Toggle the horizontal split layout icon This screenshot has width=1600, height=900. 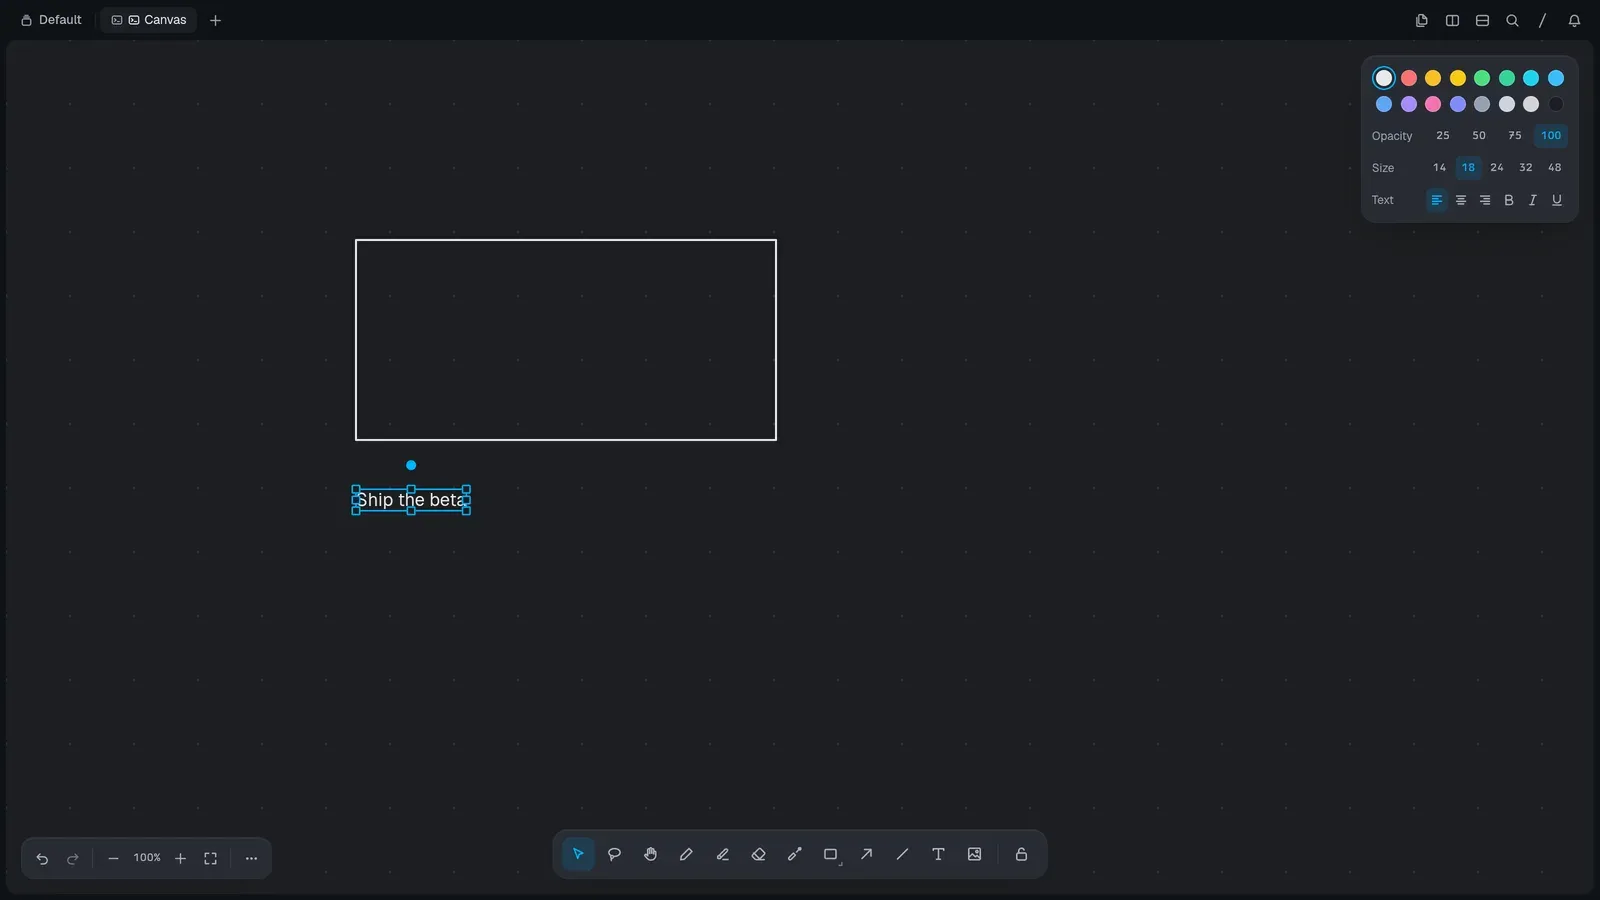(x=1482, y=20)
